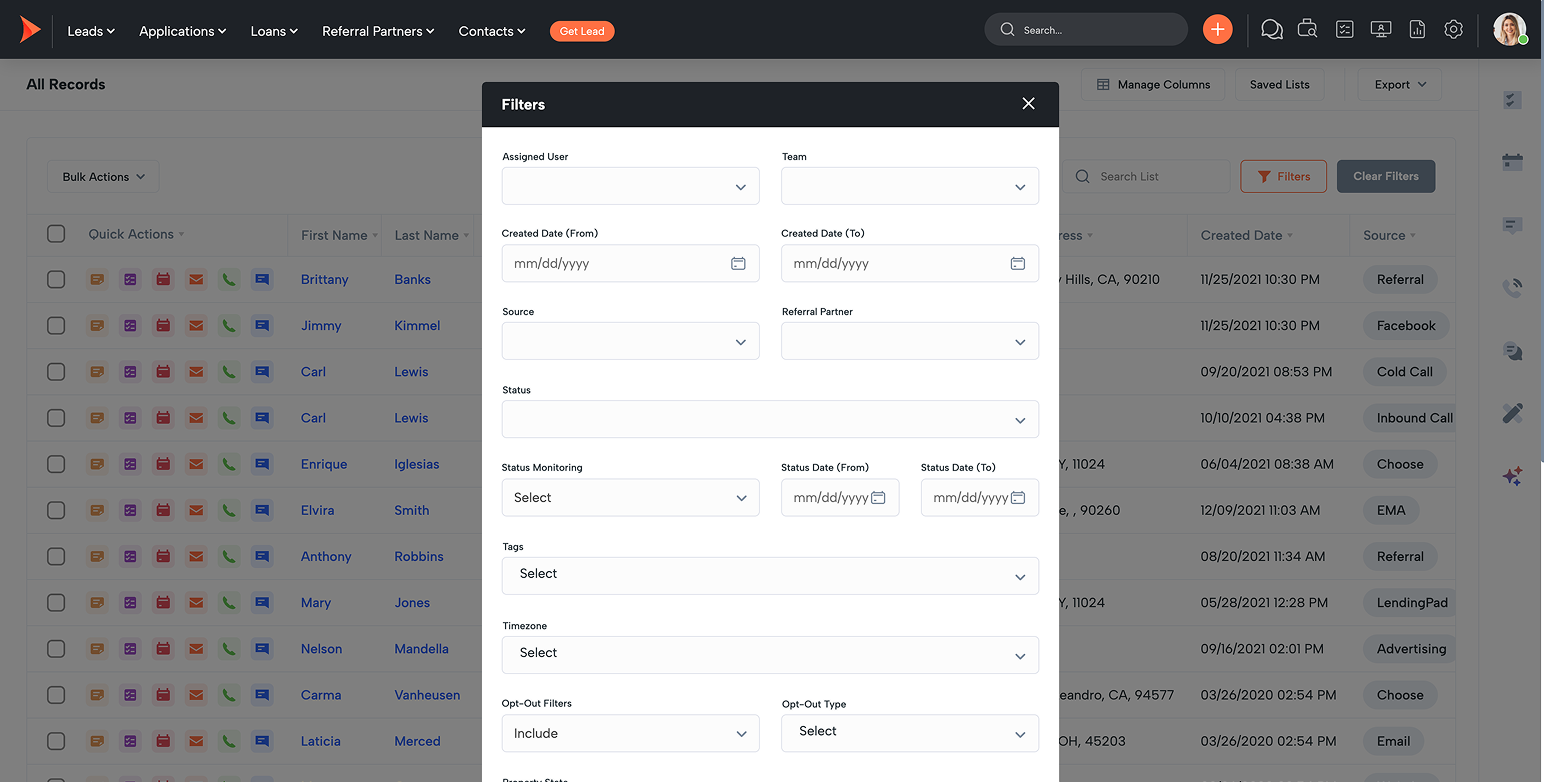The image size is (1544, 782).
Task: Open the Team dropdown
Action: click(x=910, y=186)
